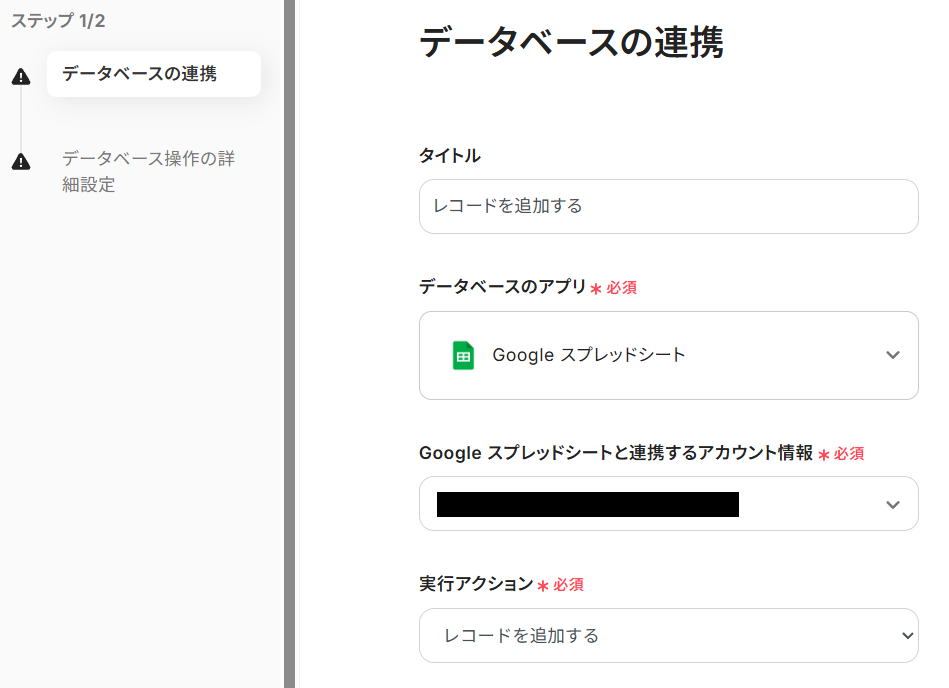
Task: Focus the タイトル input field
Action: [x=668, y=207]
